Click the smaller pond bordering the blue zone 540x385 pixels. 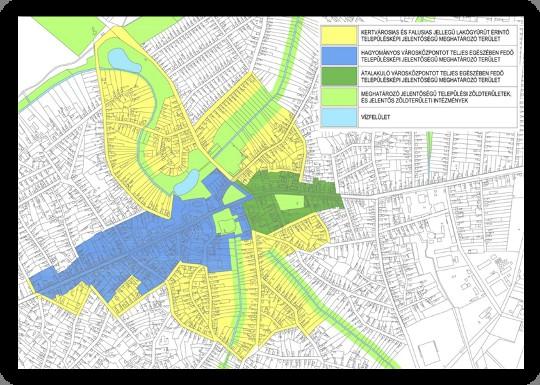[186, 183]
